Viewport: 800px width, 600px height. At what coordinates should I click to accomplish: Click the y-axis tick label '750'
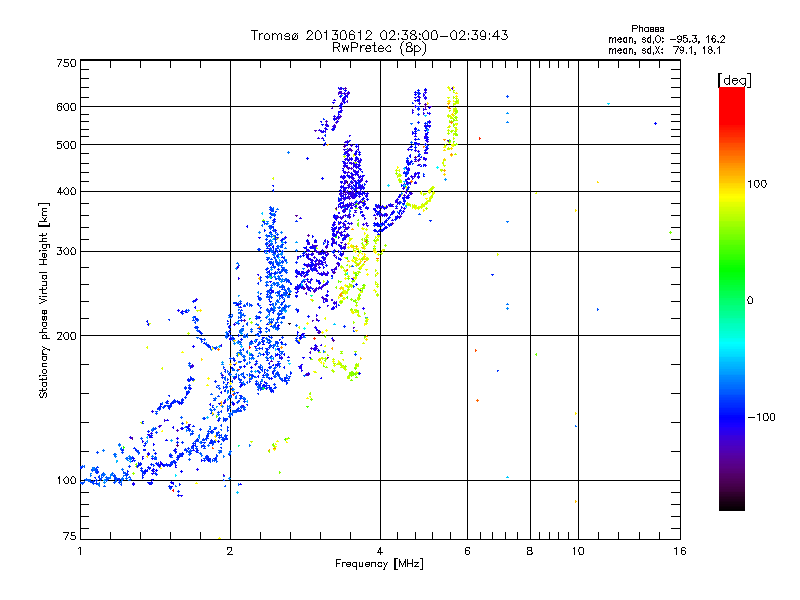pos(66,63)
